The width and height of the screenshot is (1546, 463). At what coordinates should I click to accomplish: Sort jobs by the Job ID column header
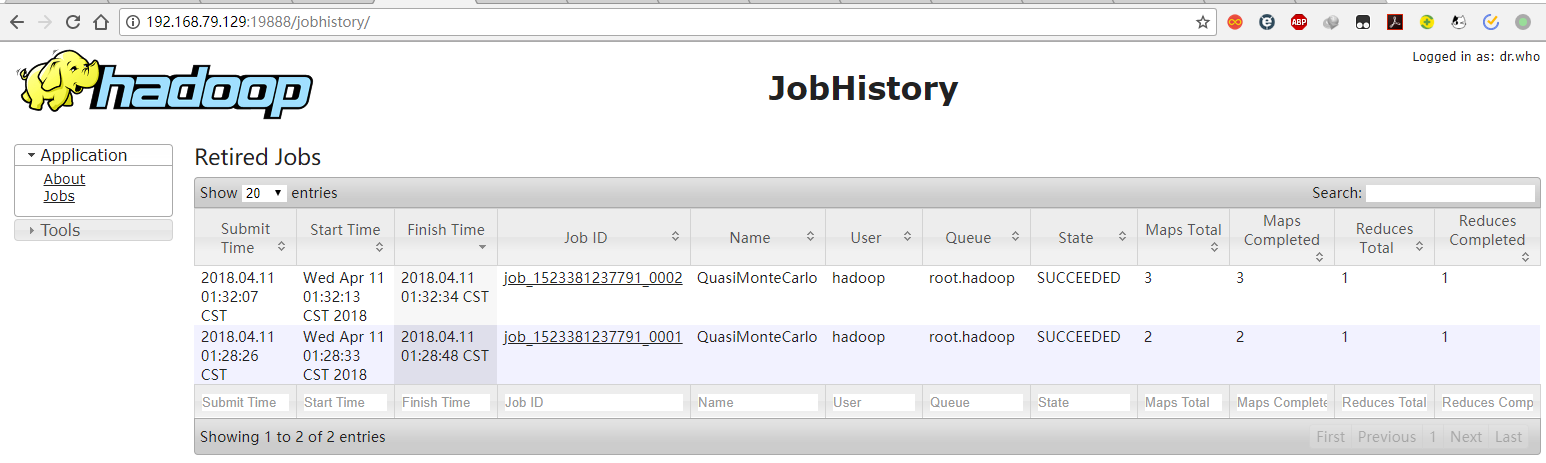593,237
